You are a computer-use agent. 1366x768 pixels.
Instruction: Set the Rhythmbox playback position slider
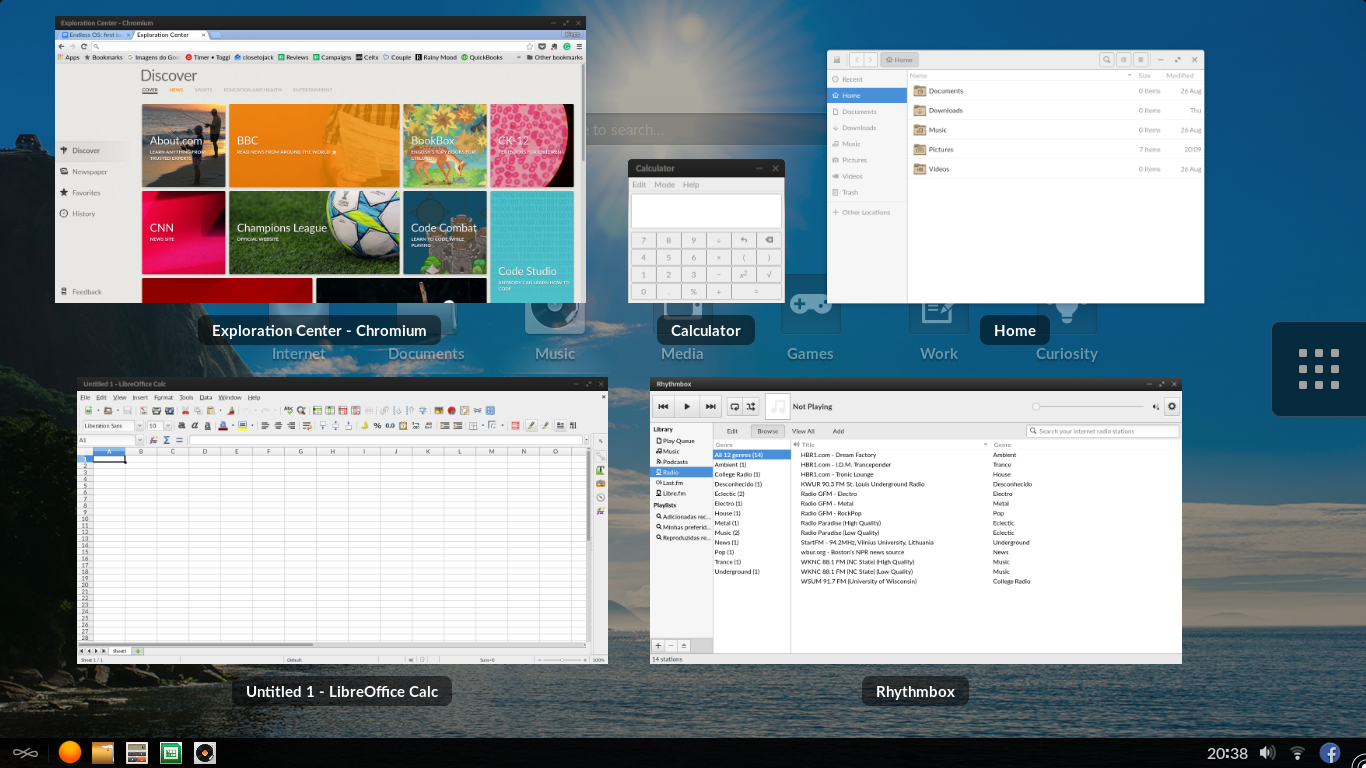(x=1088, y=407)
